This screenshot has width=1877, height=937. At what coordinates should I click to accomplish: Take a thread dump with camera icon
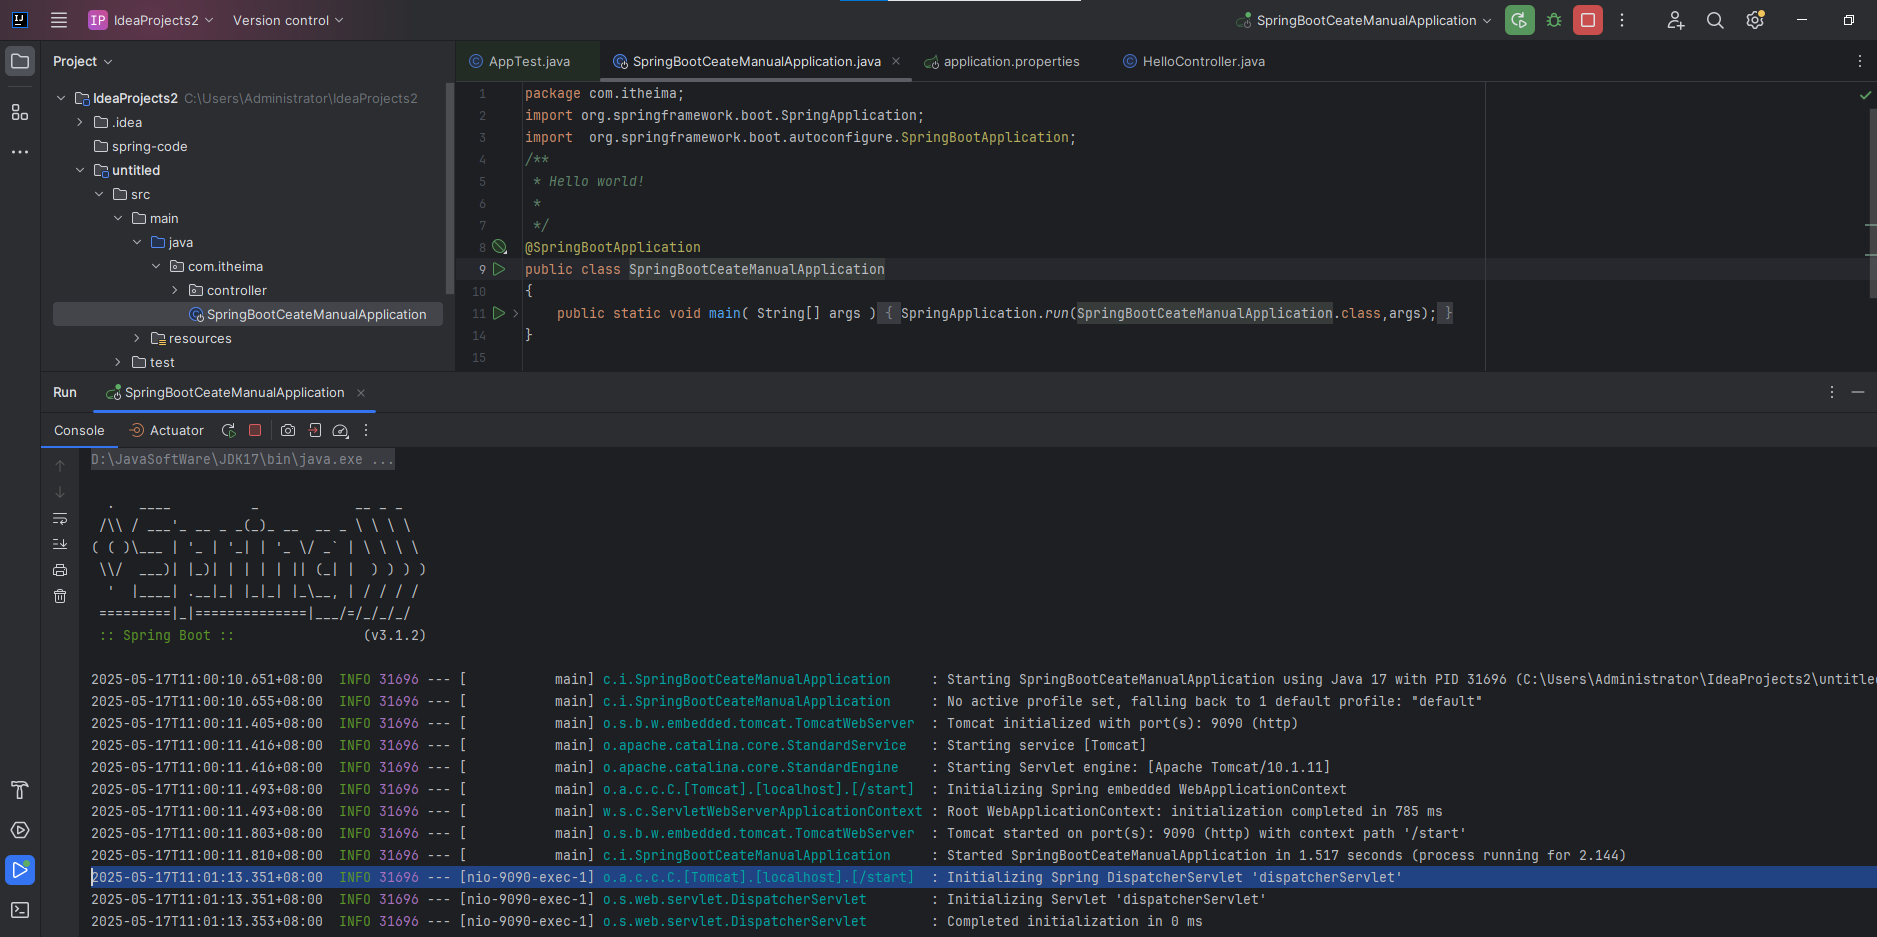[x=288, y=430]
